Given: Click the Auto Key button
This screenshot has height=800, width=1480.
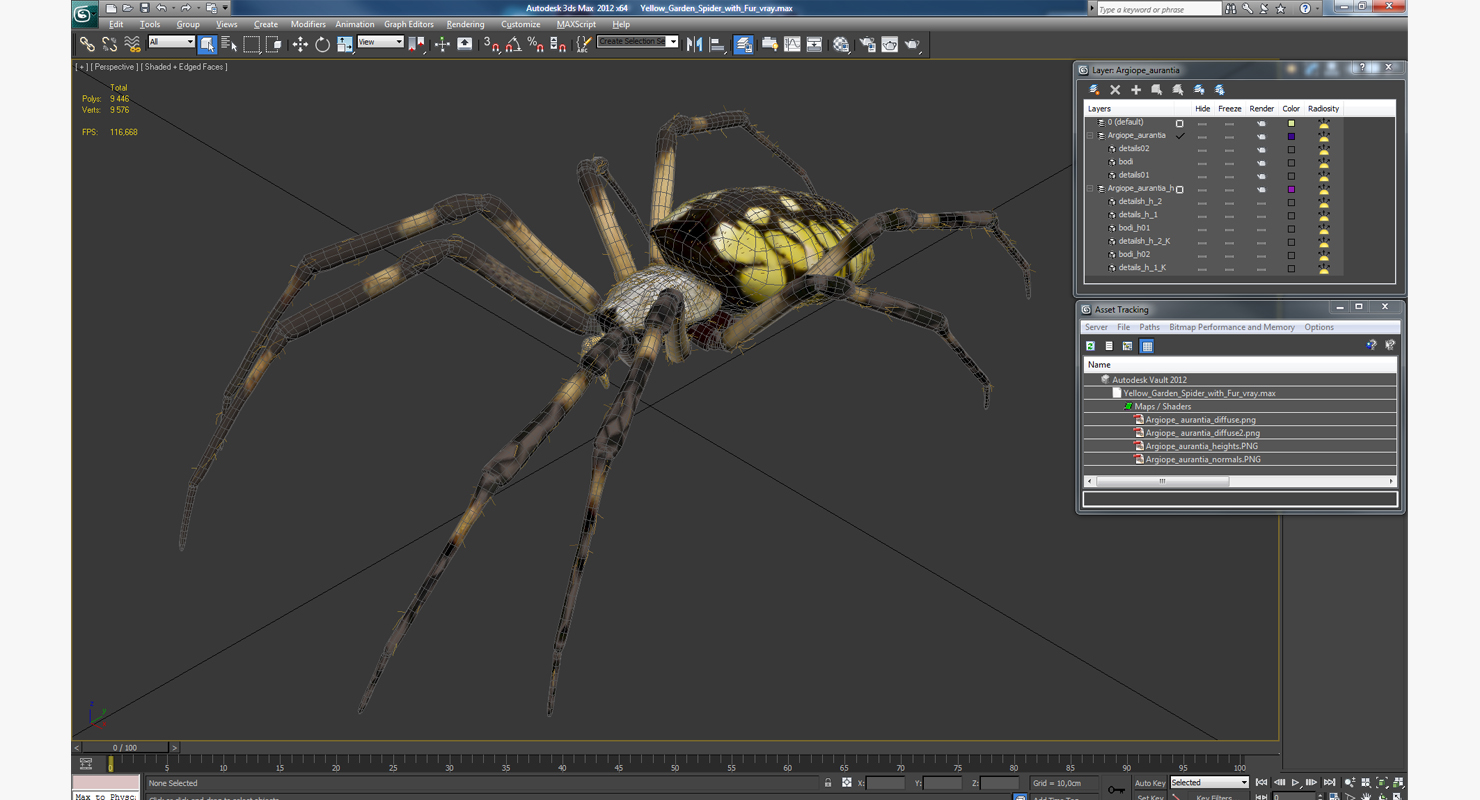Looking at the screenshot, I should pos(1150,783).
